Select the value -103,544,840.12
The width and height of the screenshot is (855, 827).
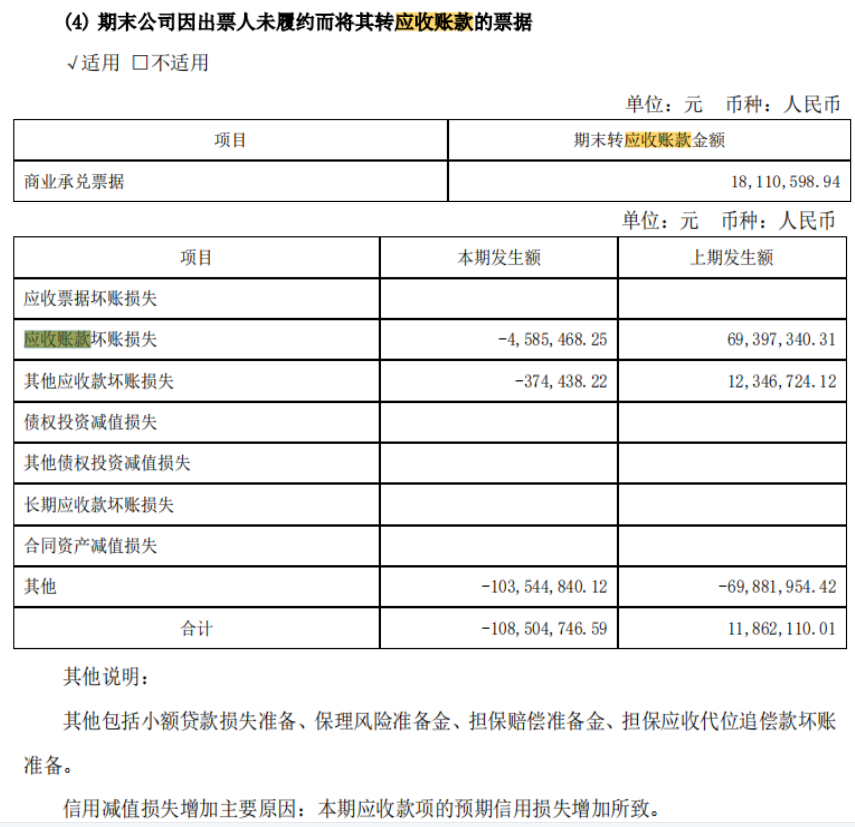(x=544, y=587)
